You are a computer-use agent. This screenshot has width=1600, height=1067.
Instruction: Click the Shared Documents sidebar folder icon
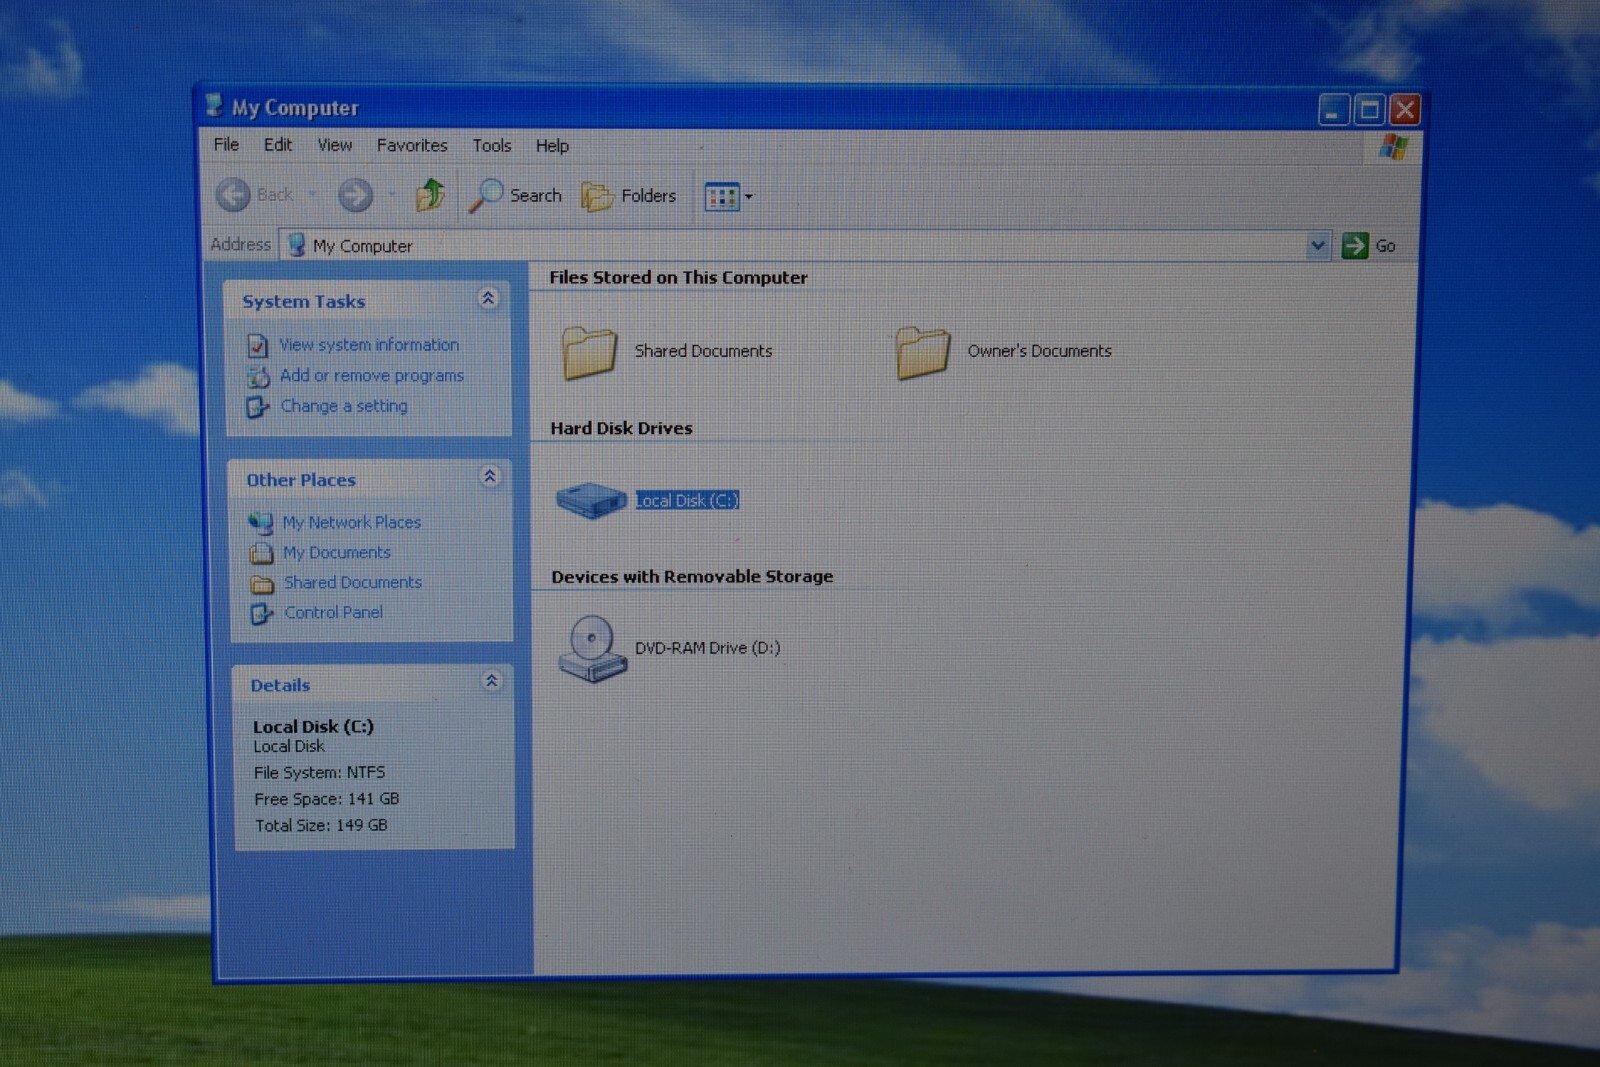click(x=263, y=584)
